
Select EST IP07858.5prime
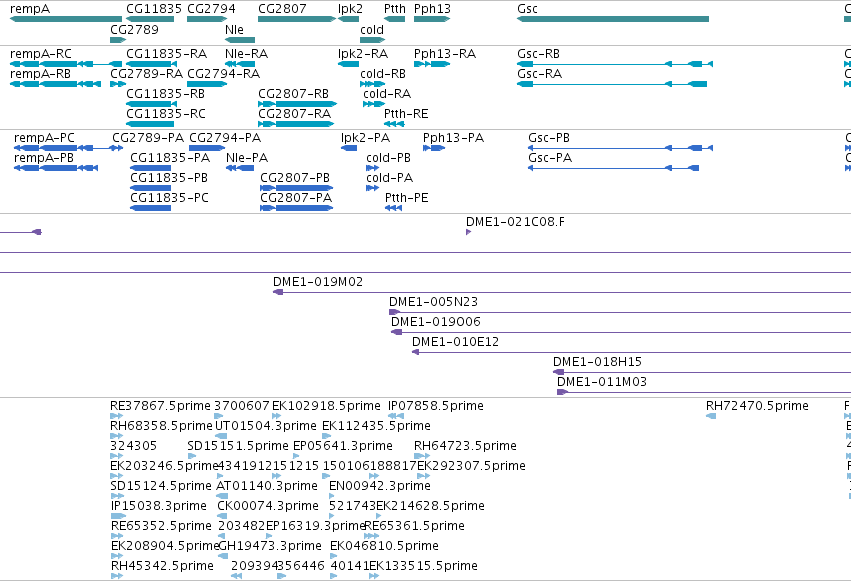pyautogui.click(x=396, y=416)
